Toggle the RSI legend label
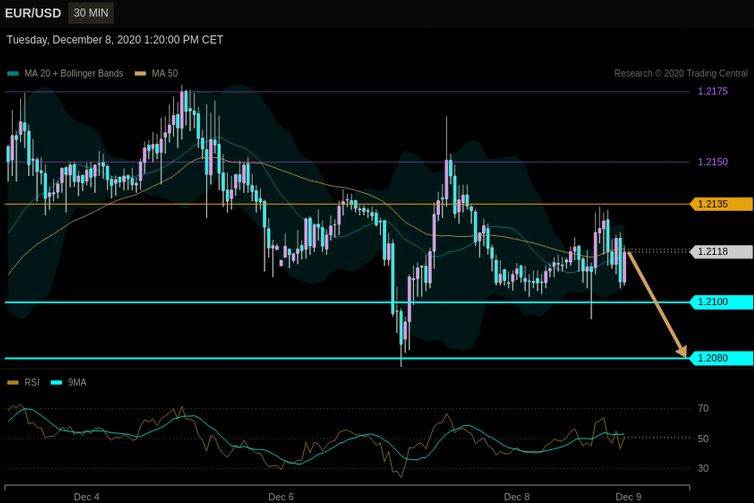754x503 pixels. (x=32, y=383)
